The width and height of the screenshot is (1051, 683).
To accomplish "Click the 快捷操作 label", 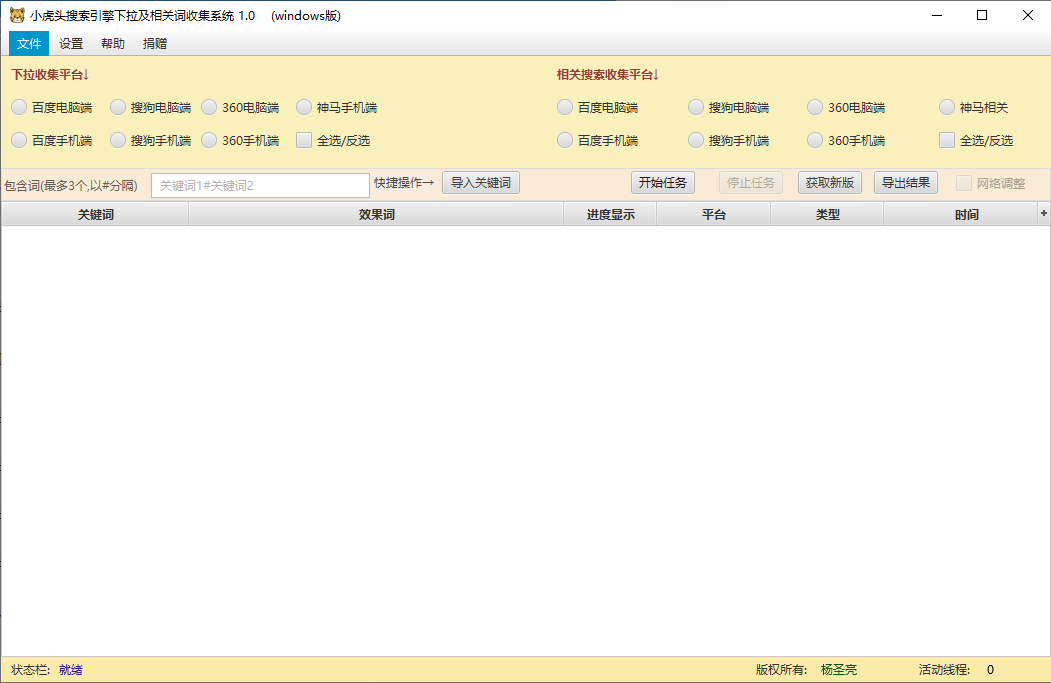I will [x=404, y=183].
